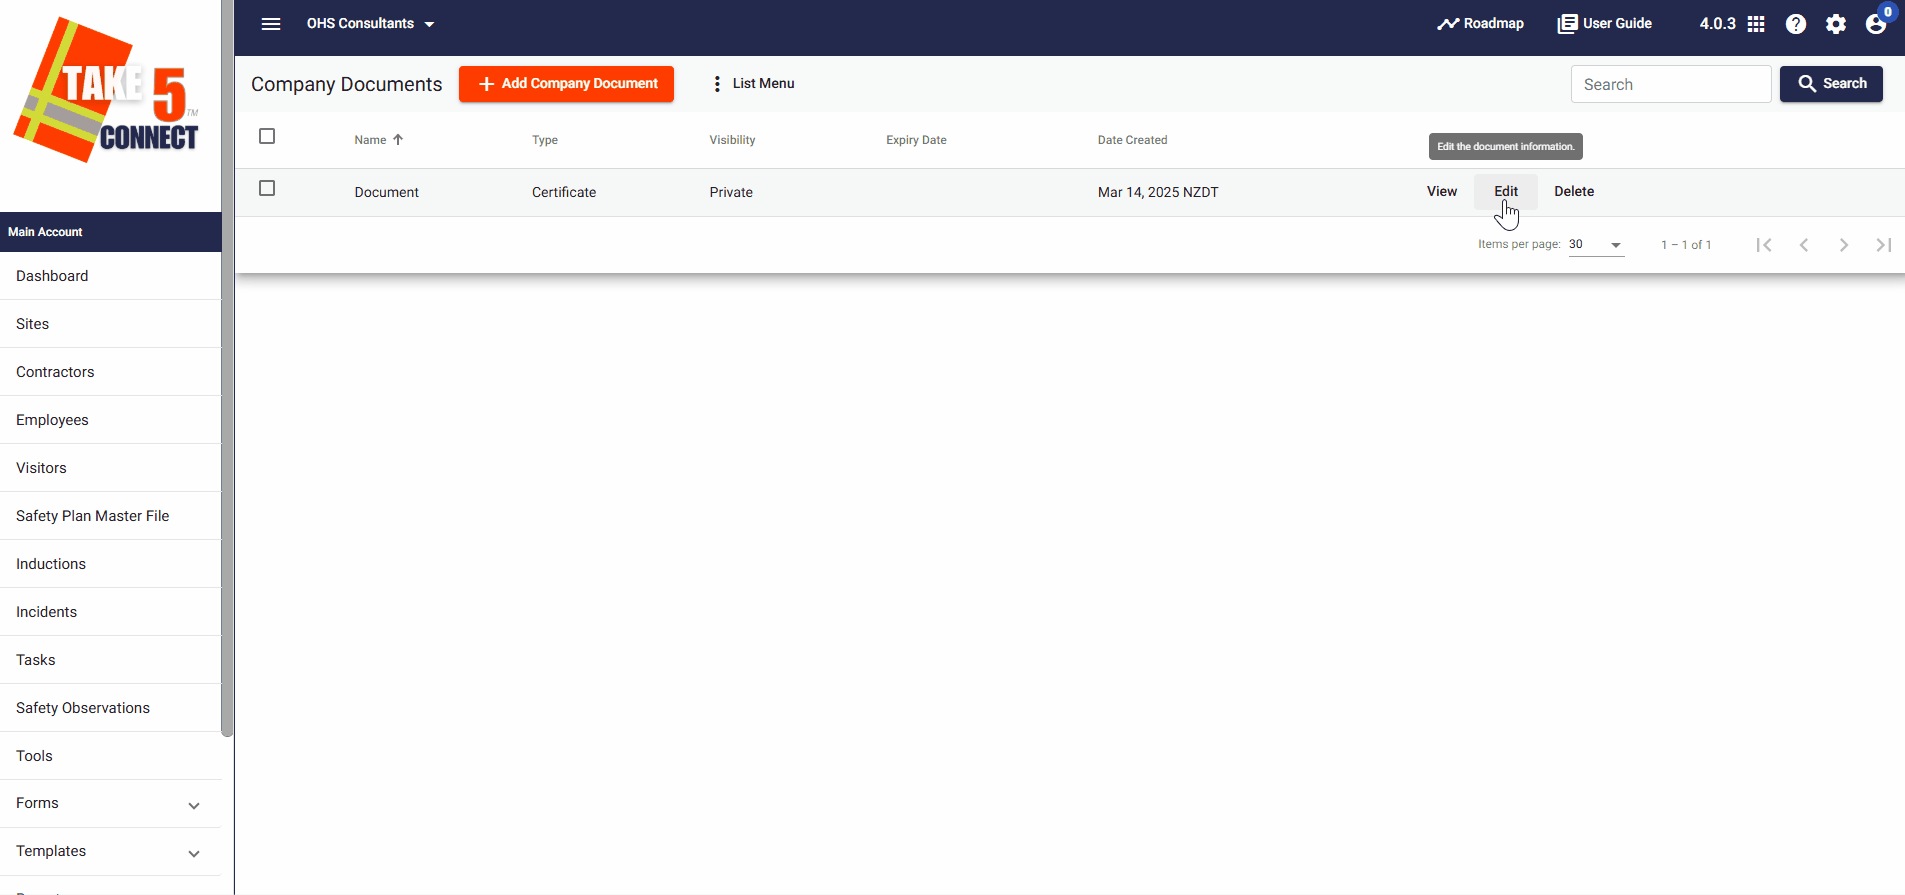
Task: Click the Add Company Document button
Action: click(566, 84)
